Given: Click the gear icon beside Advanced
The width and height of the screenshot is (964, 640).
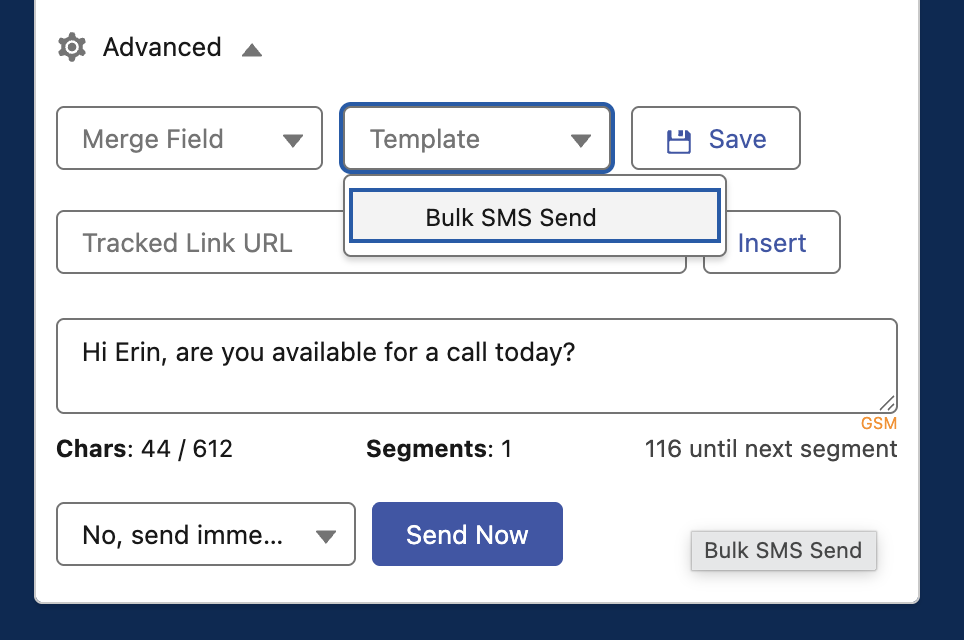Looking at the screenshot, I should [71, 47].
